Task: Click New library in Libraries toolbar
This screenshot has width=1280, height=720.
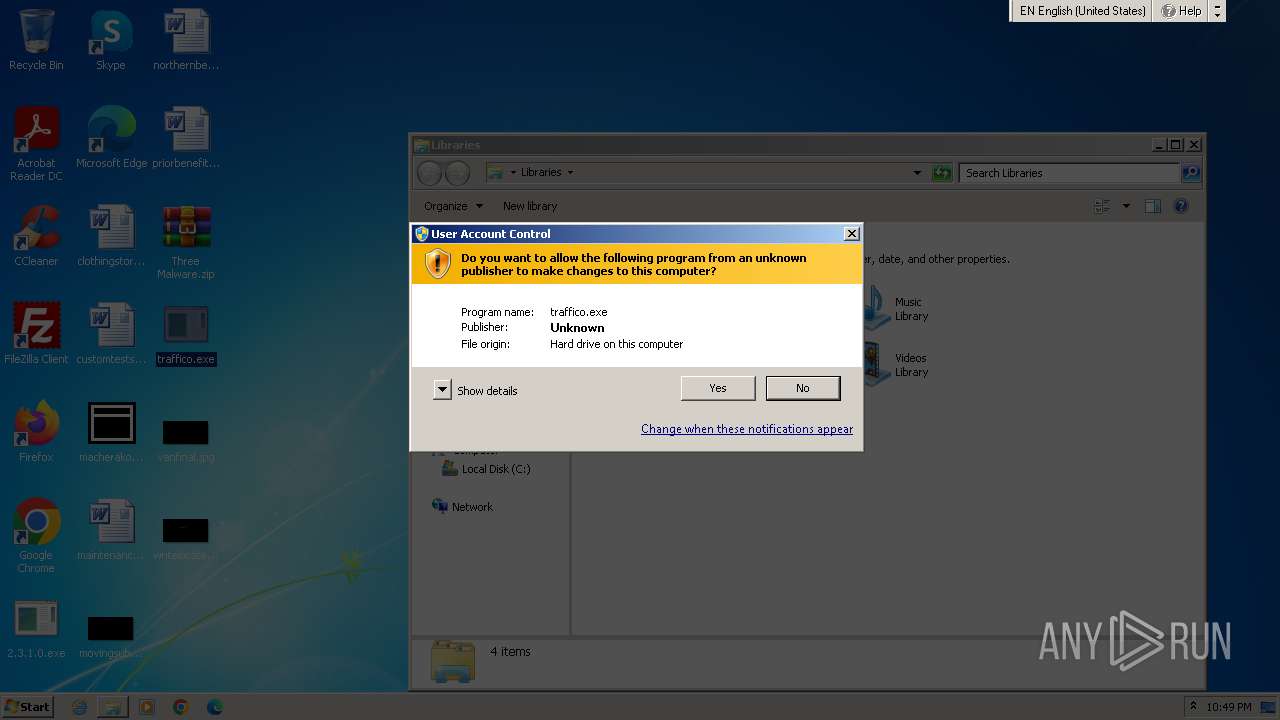Action: (530, 206)
